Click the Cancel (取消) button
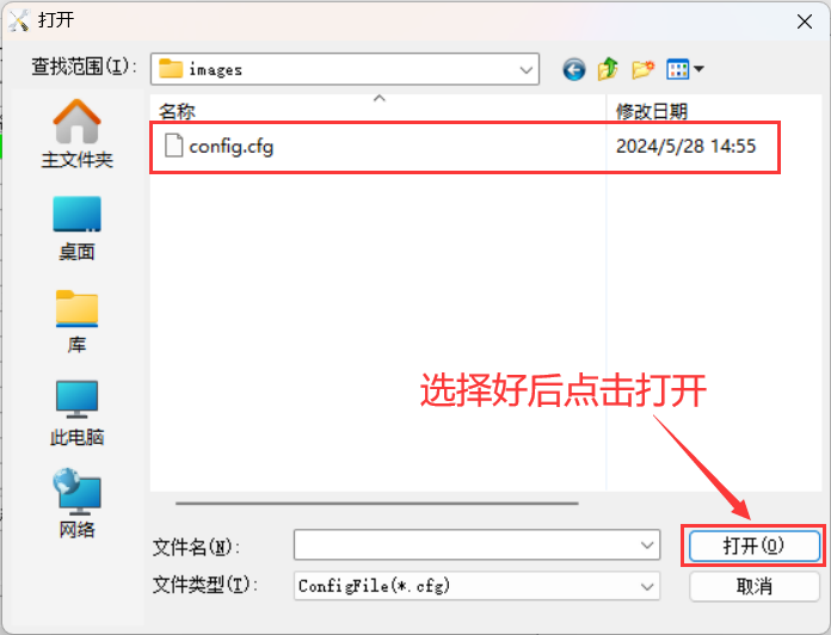 click(x=754, y=586)
